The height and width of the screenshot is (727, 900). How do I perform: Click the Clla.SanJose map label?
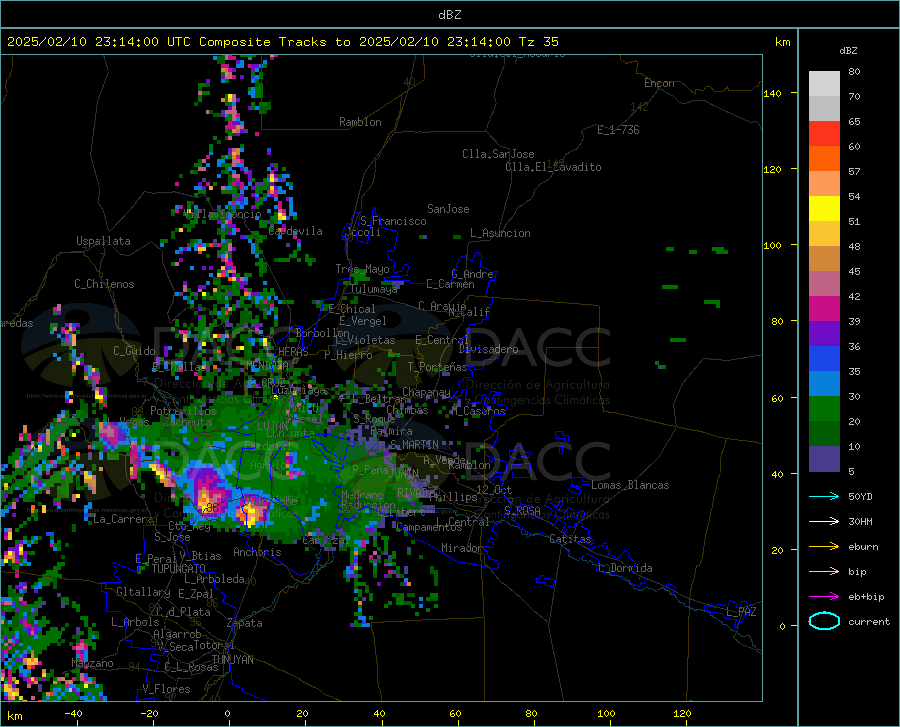[x=498, y=154]
